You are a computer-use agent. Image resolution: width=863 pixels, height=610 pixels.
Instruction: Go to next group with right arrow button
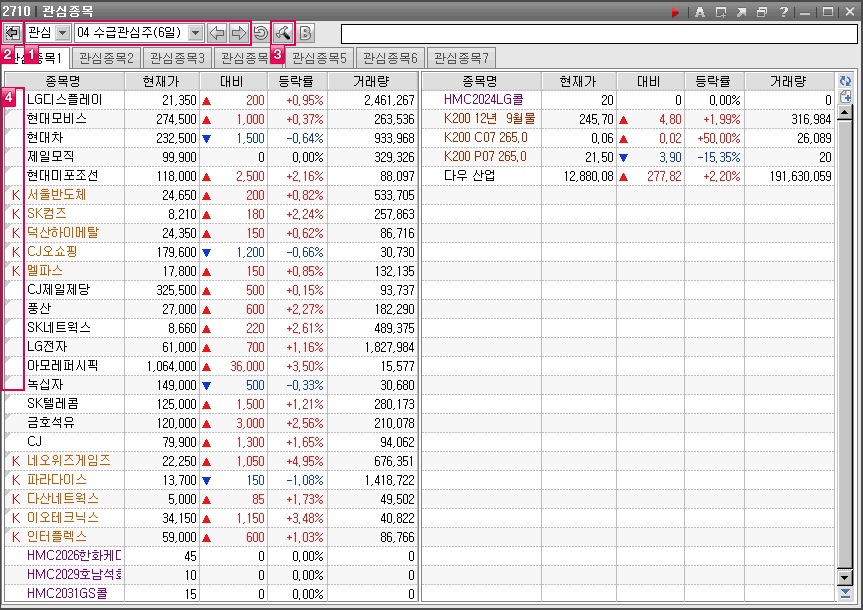tap(238, 33)
